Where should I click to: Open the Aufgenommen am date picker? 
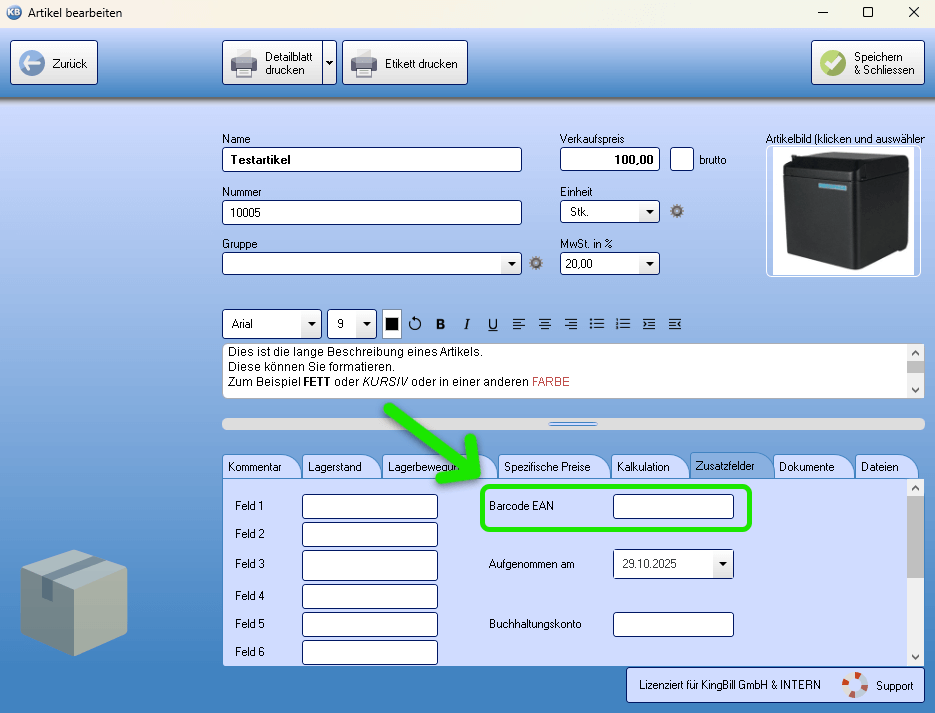click(x=722, y=565)
